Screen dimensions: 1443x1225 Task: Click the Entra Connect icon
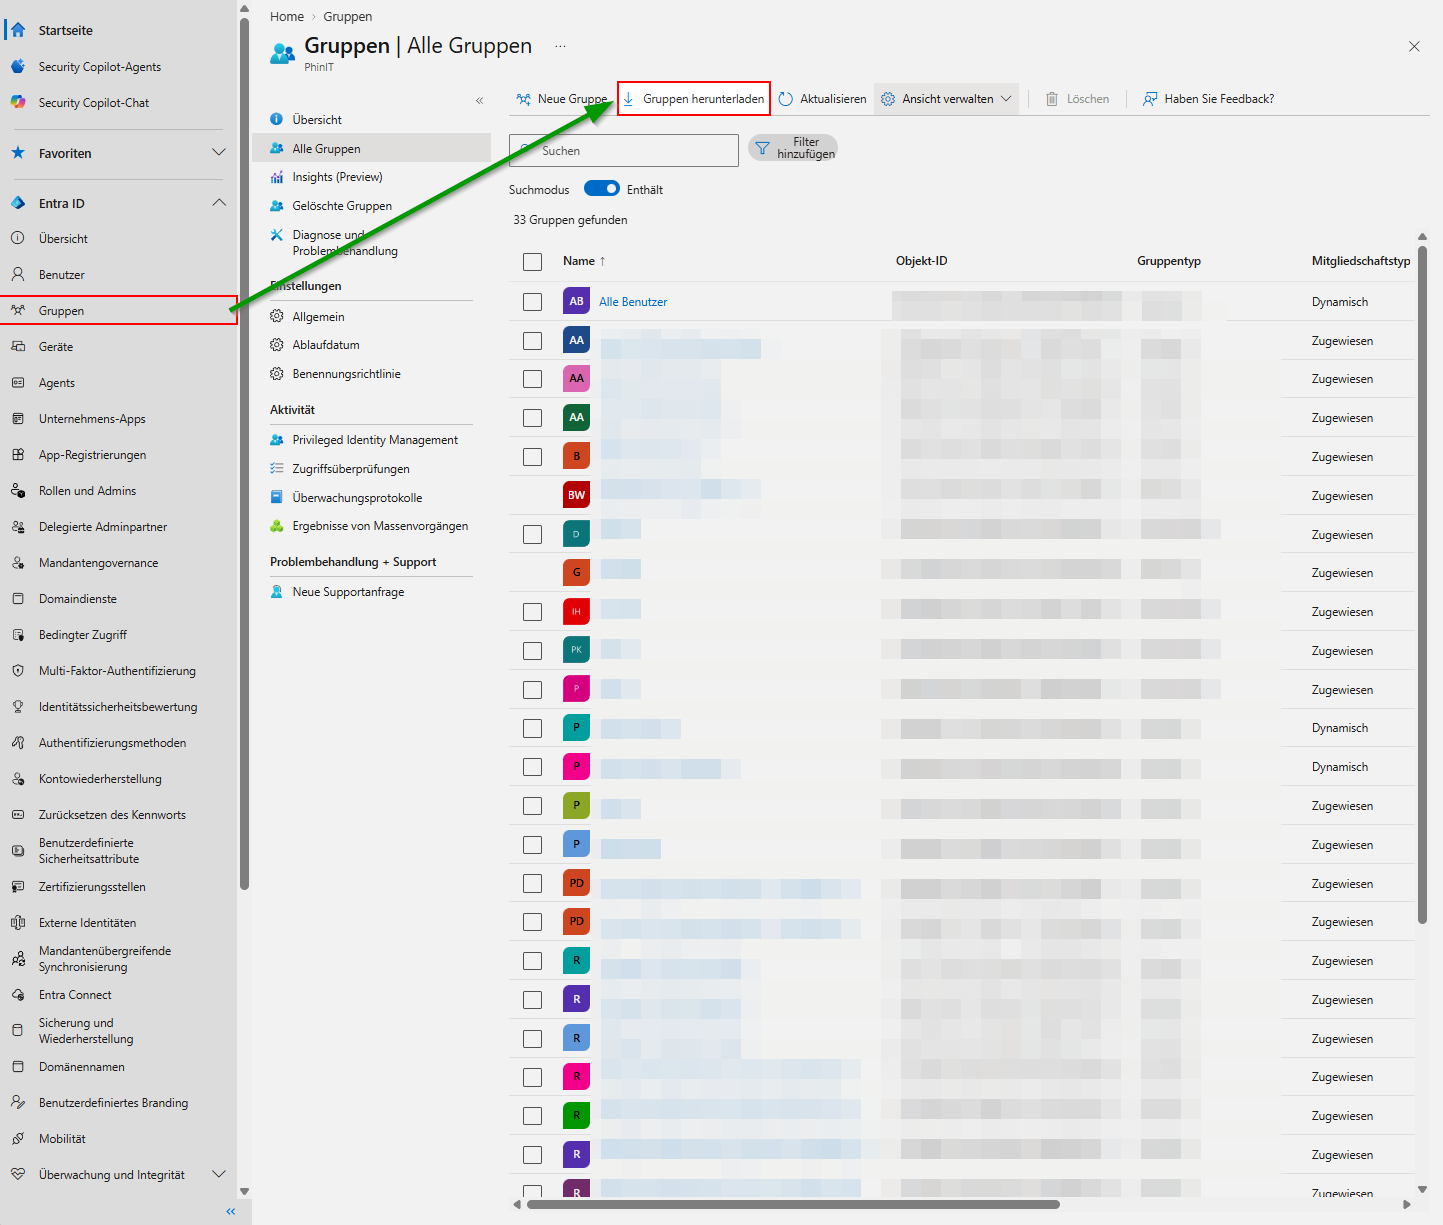[18, 994]
